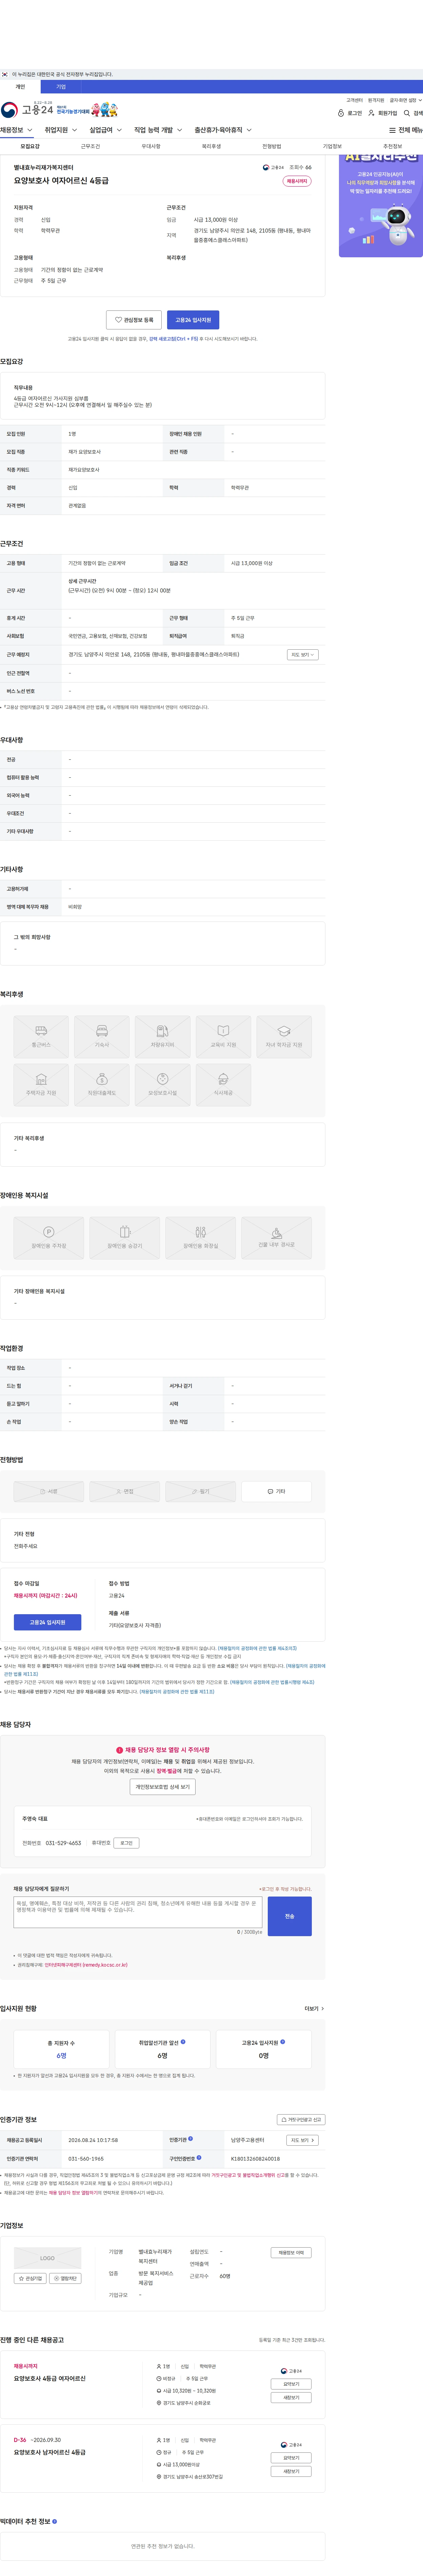
Task: Open the 회원가입 sign-up icon link
Action: click(x=383, y=113)
